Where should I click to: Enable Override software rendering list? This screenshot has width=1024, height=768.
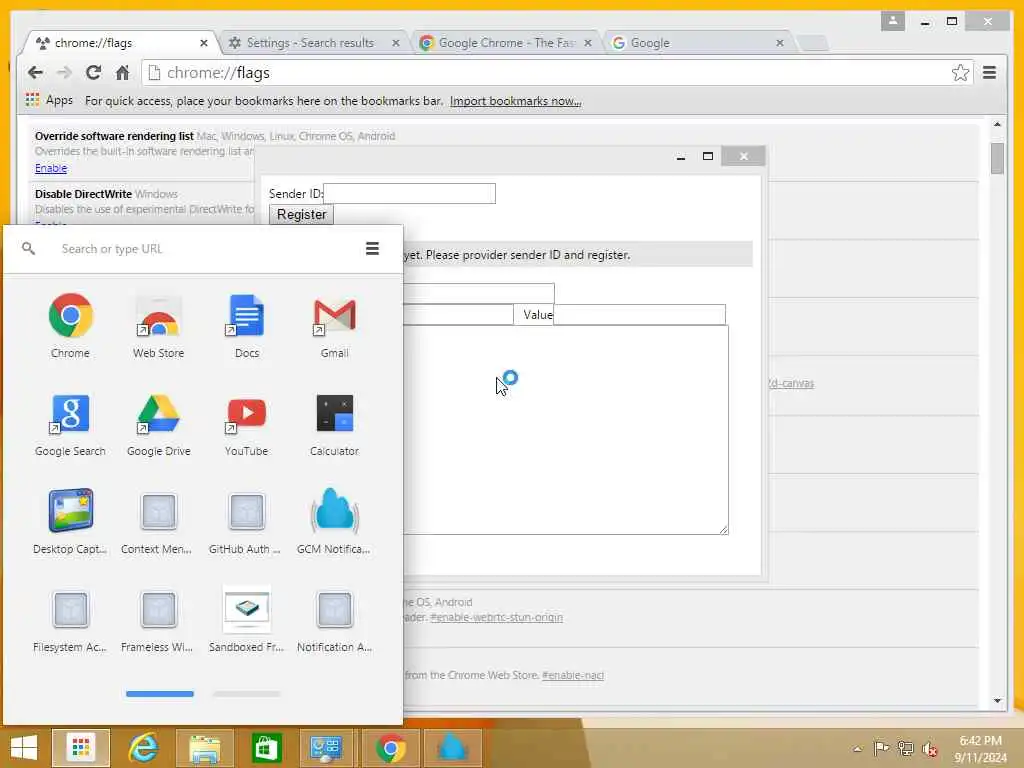pos(51,168)
